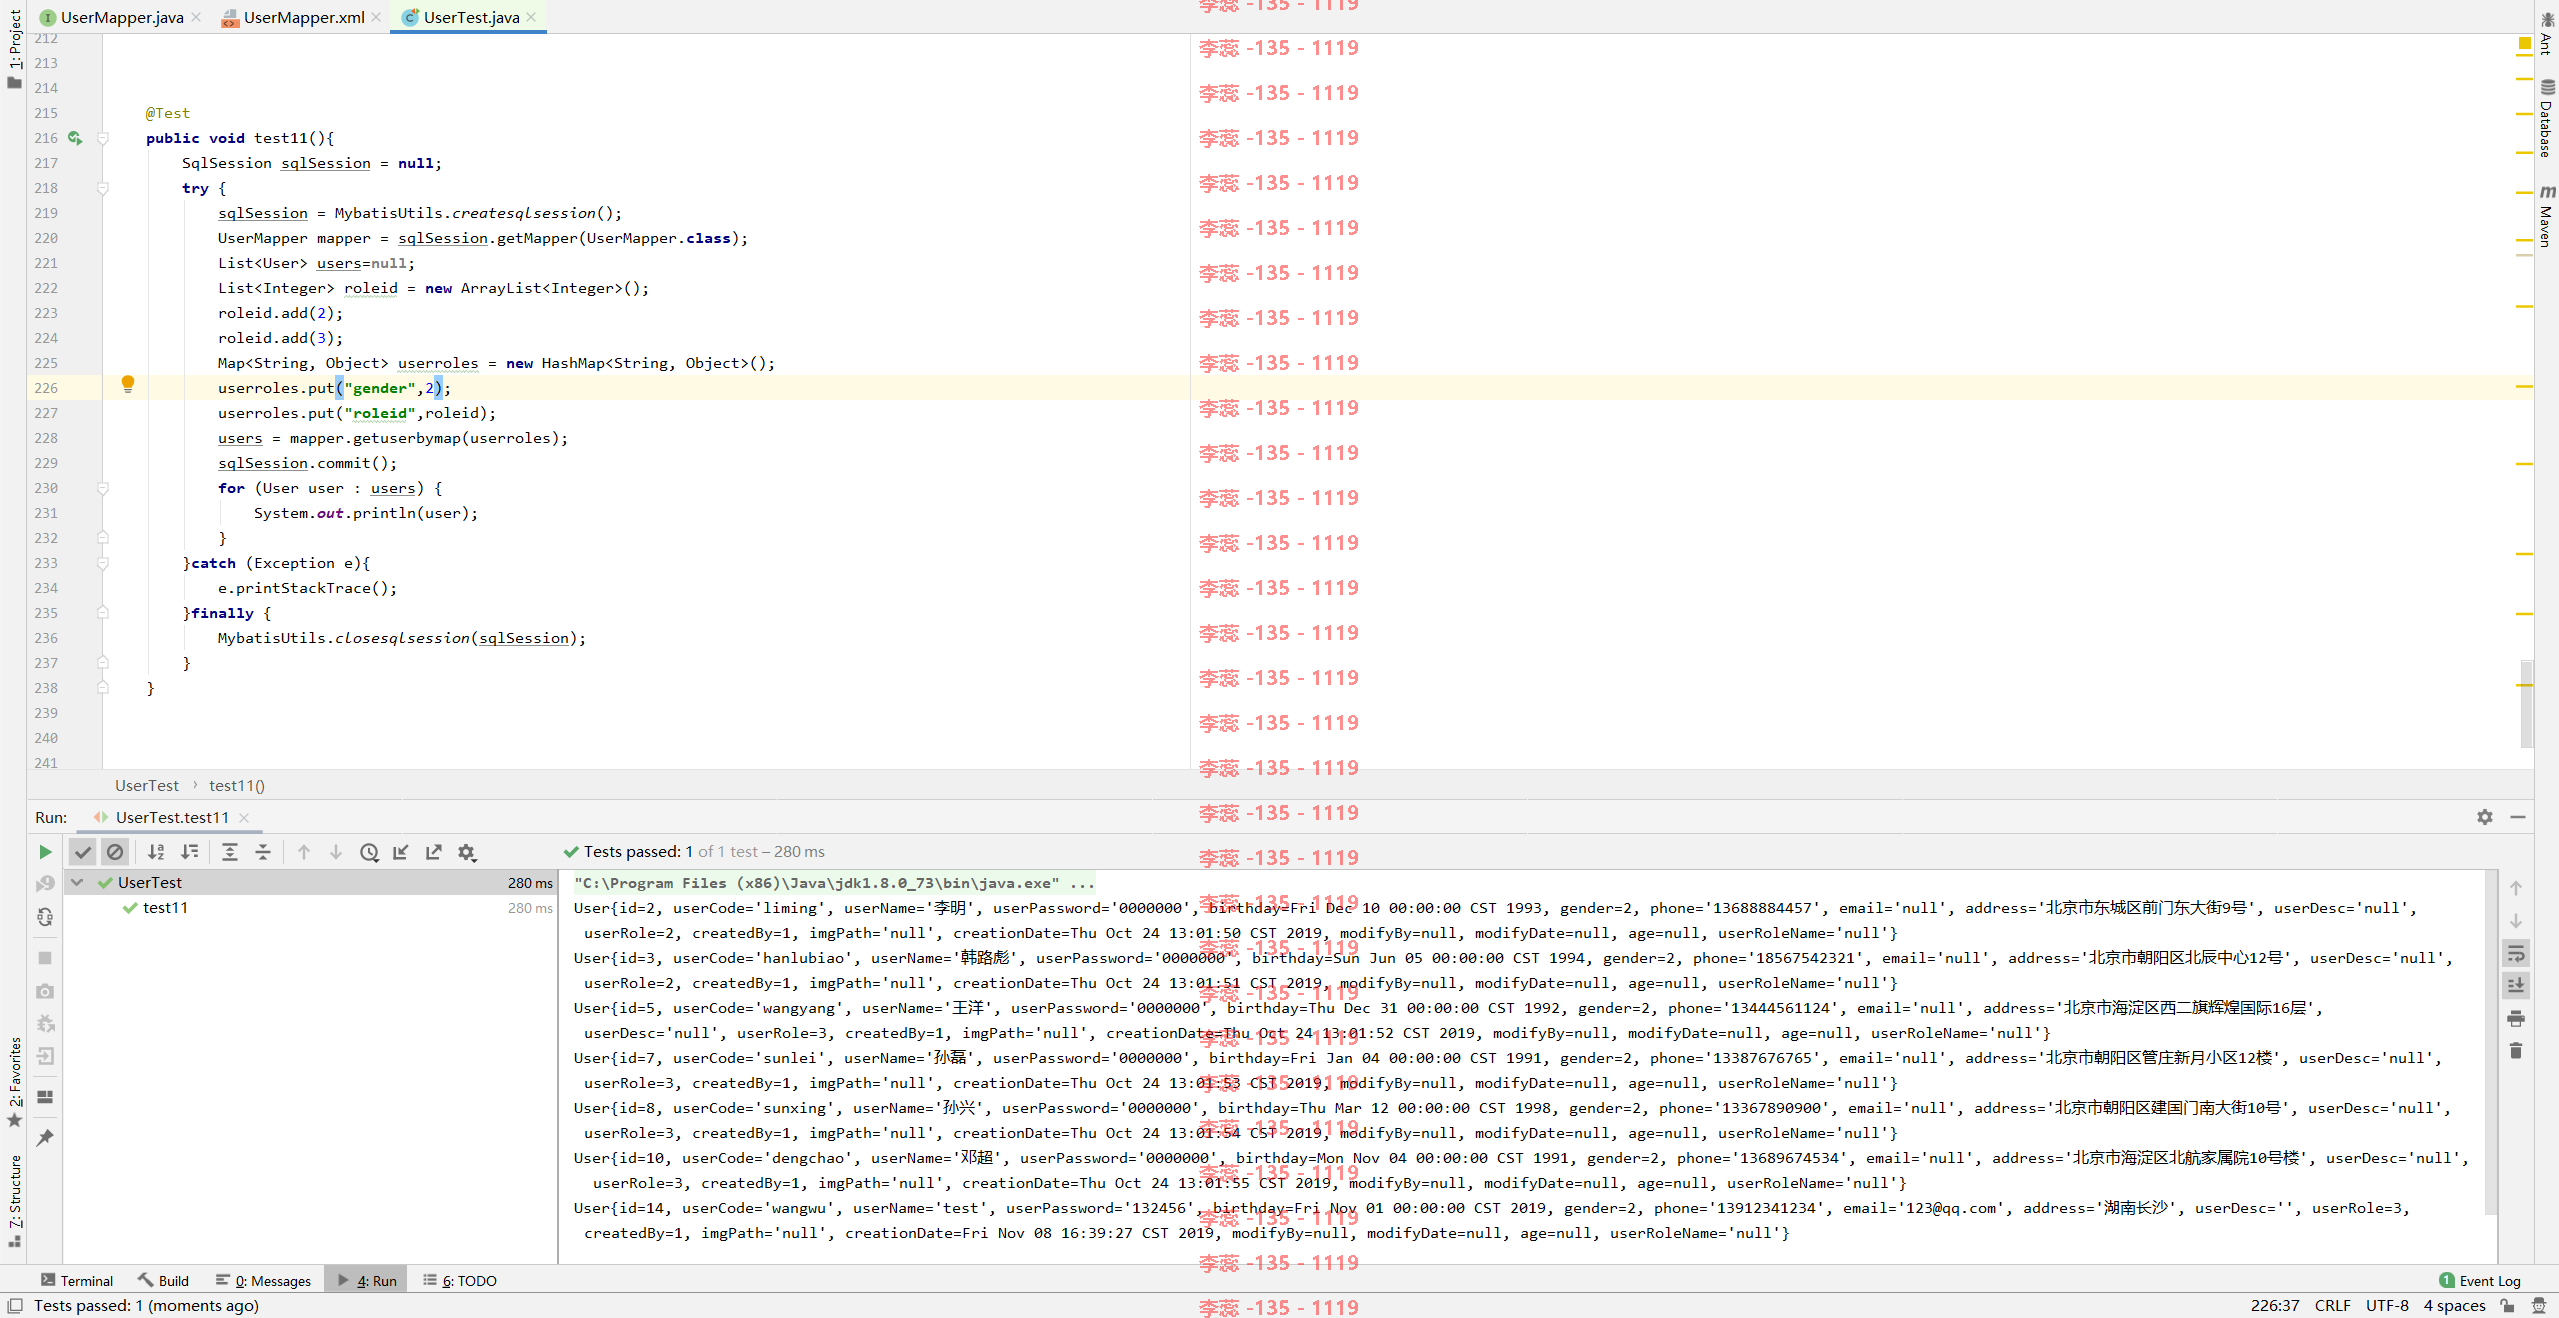Open the Maven tool window
Viewport: 2559px width, 1318px height.
2546,216
